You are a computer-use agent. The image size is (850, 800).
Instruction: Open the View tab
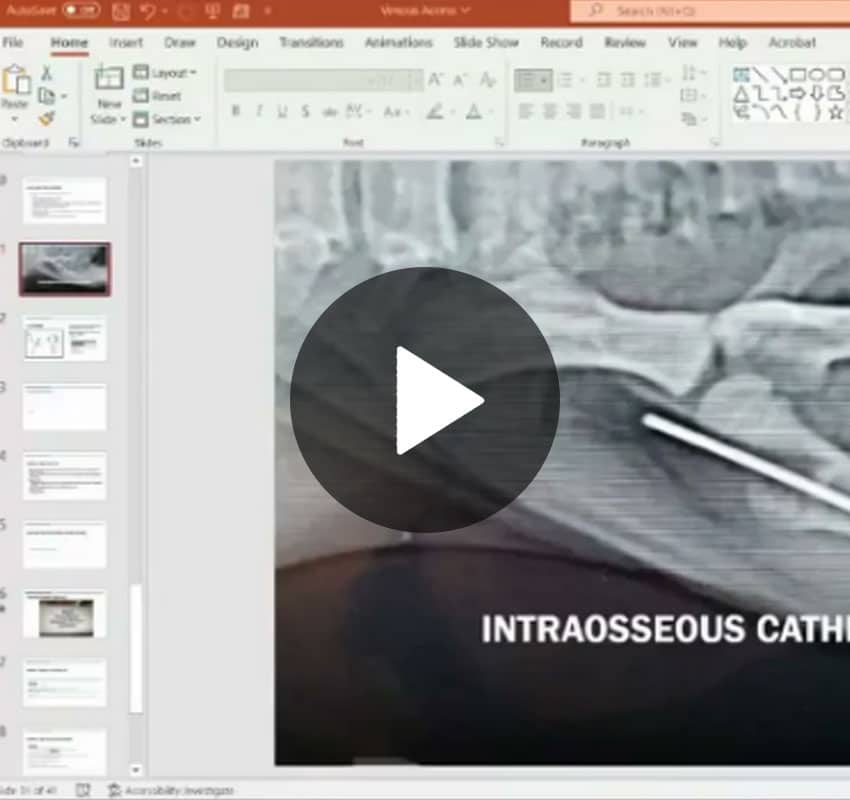(682, 42)
